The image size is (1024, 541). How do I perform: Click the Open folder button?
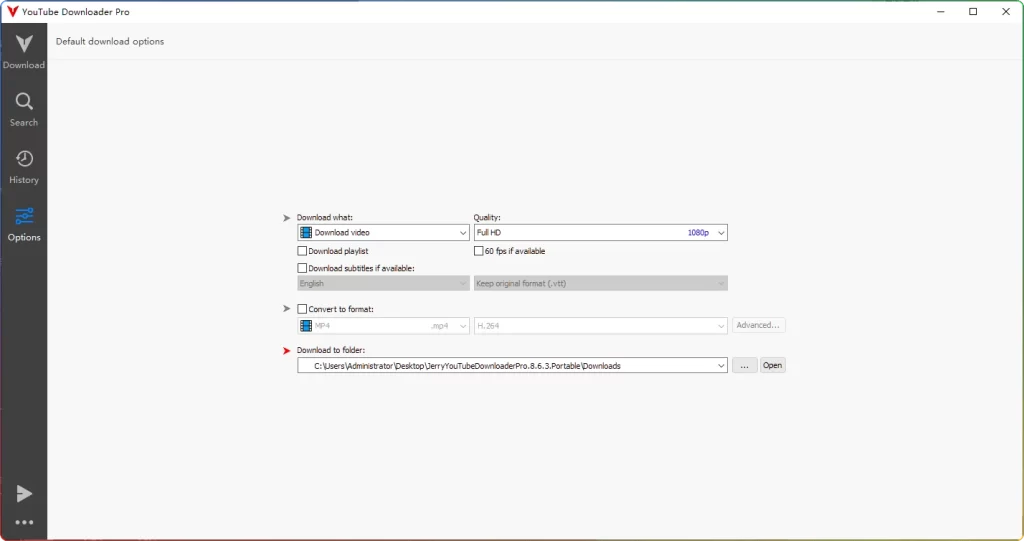point(773,366)
